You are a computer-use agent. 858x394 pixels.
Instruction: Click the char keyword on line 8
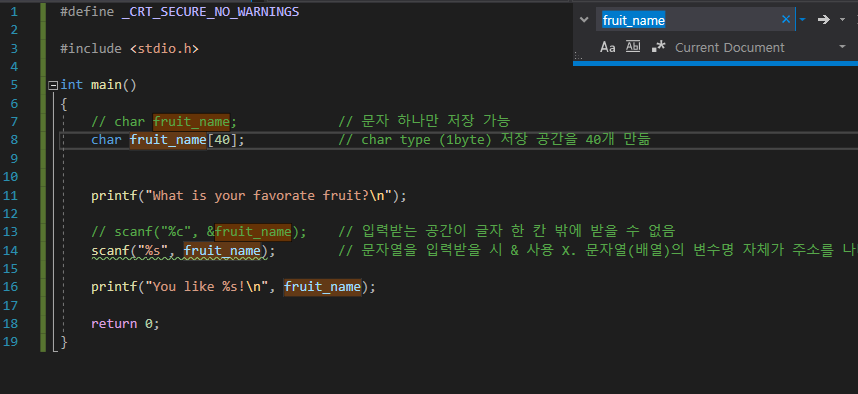click(106, 140)
